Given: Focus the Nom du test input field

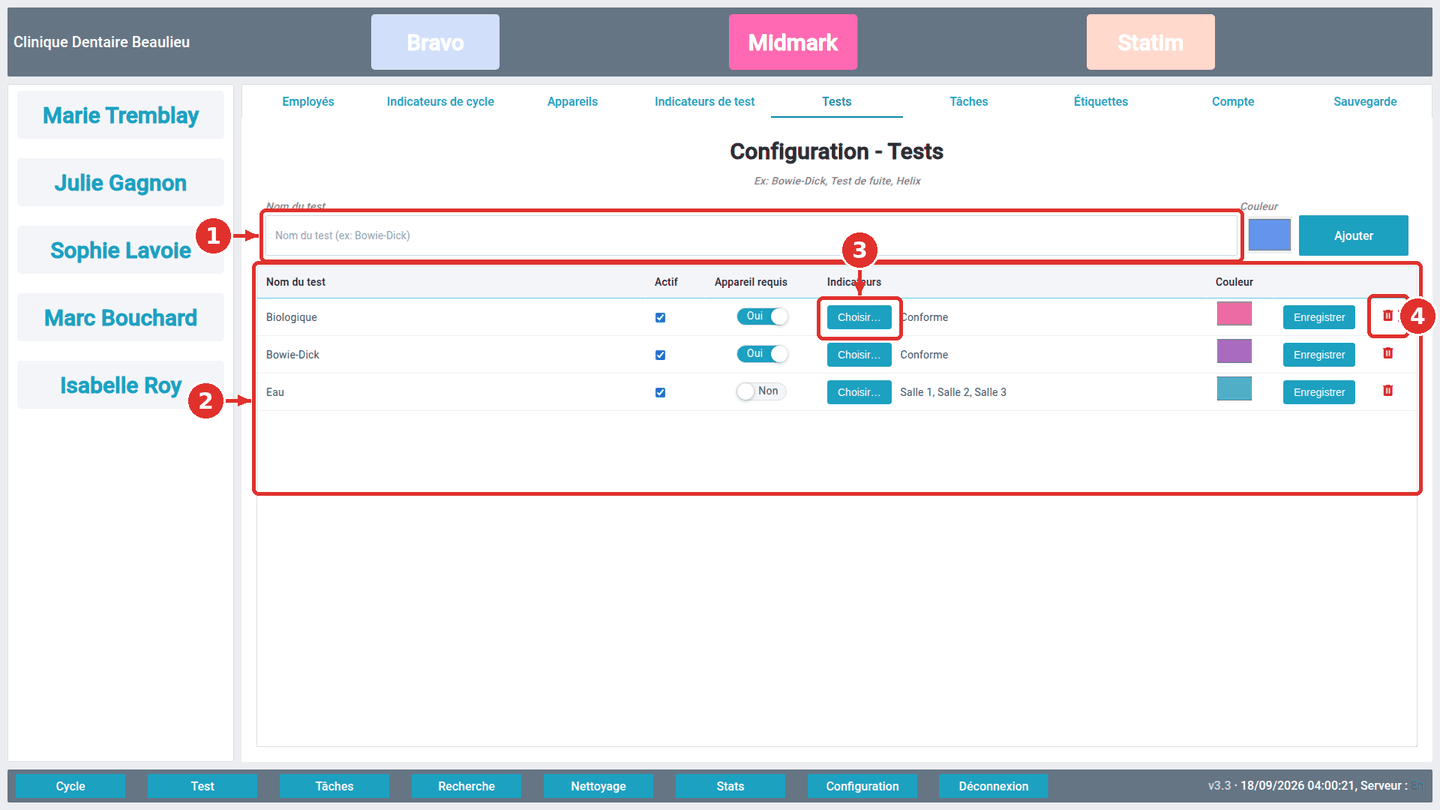Looking at the screenshot, I should coord(751,236).
